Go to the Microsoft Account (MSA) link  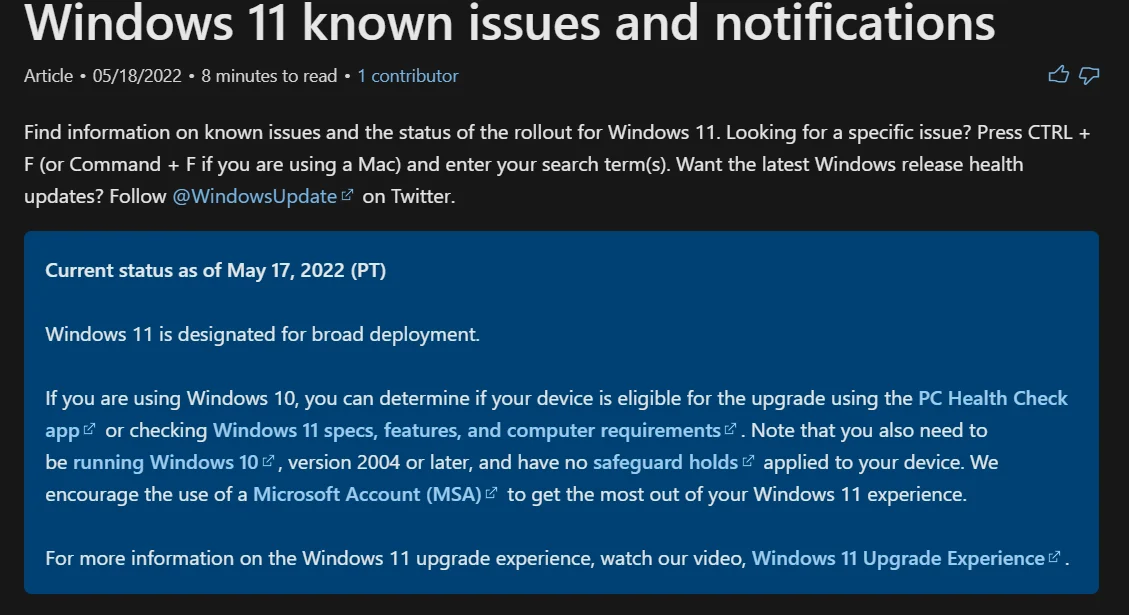[x=367, y=494]
